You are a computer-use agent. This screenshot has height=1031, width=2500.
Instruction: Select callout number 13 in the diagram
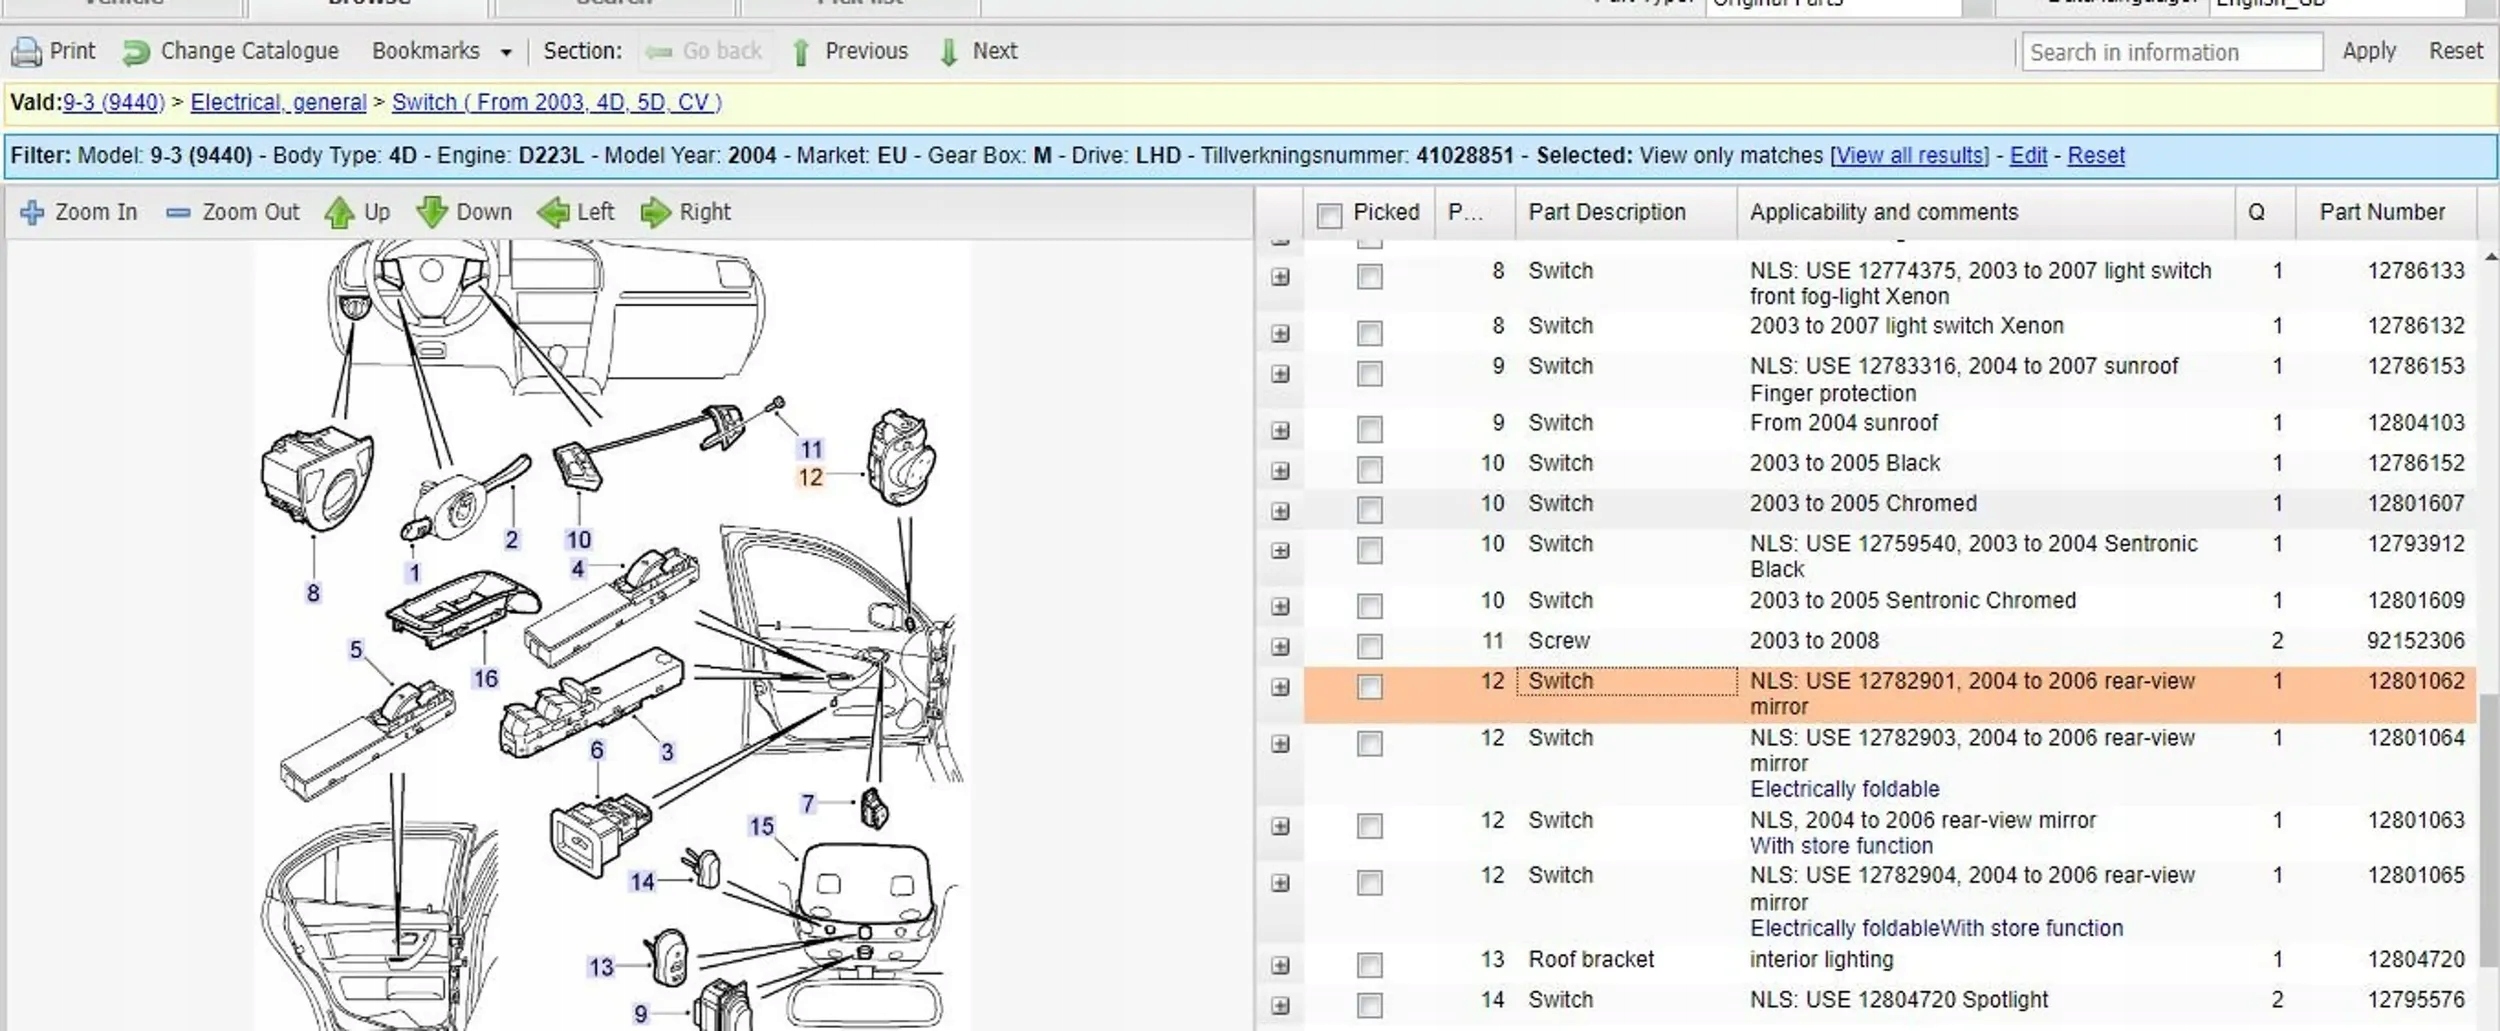tap(601, 967)
